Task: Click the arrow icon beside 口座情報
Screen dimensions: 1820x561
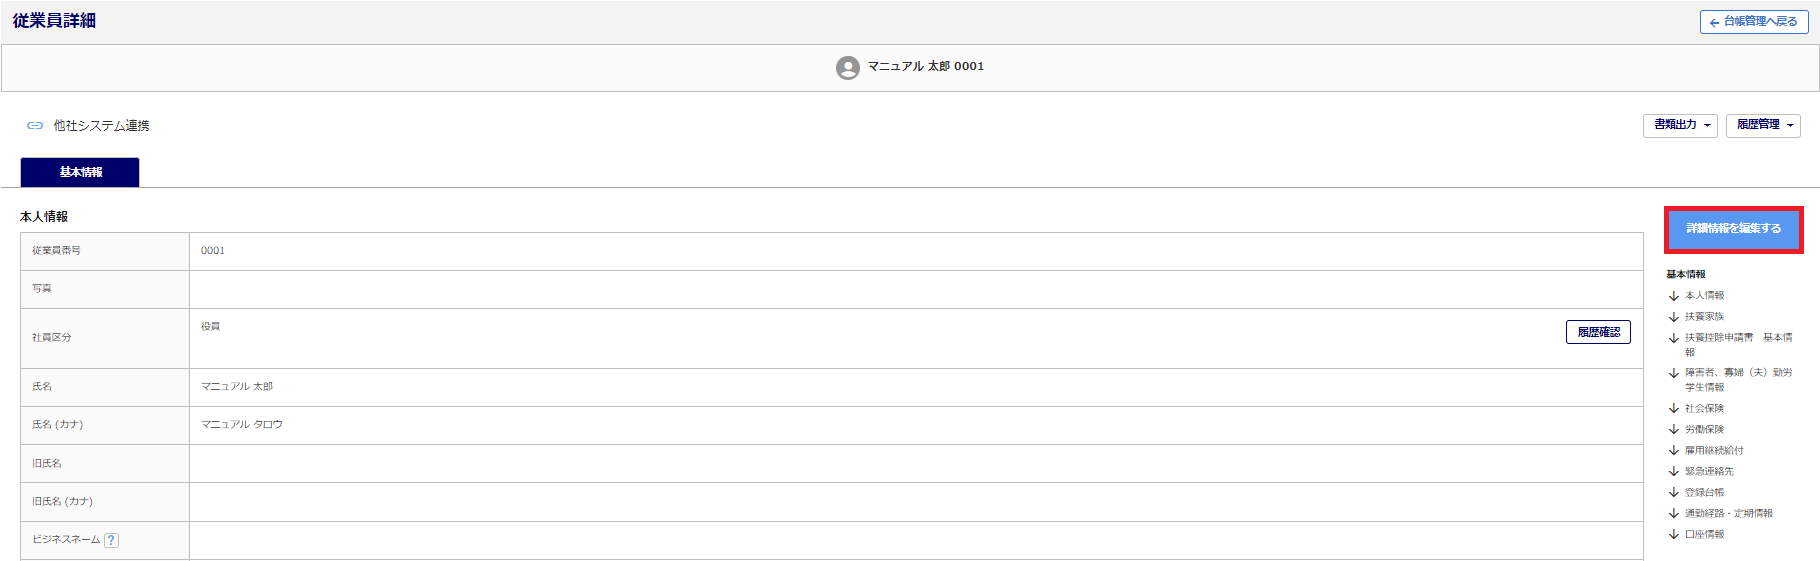Action: (1674, 535)
